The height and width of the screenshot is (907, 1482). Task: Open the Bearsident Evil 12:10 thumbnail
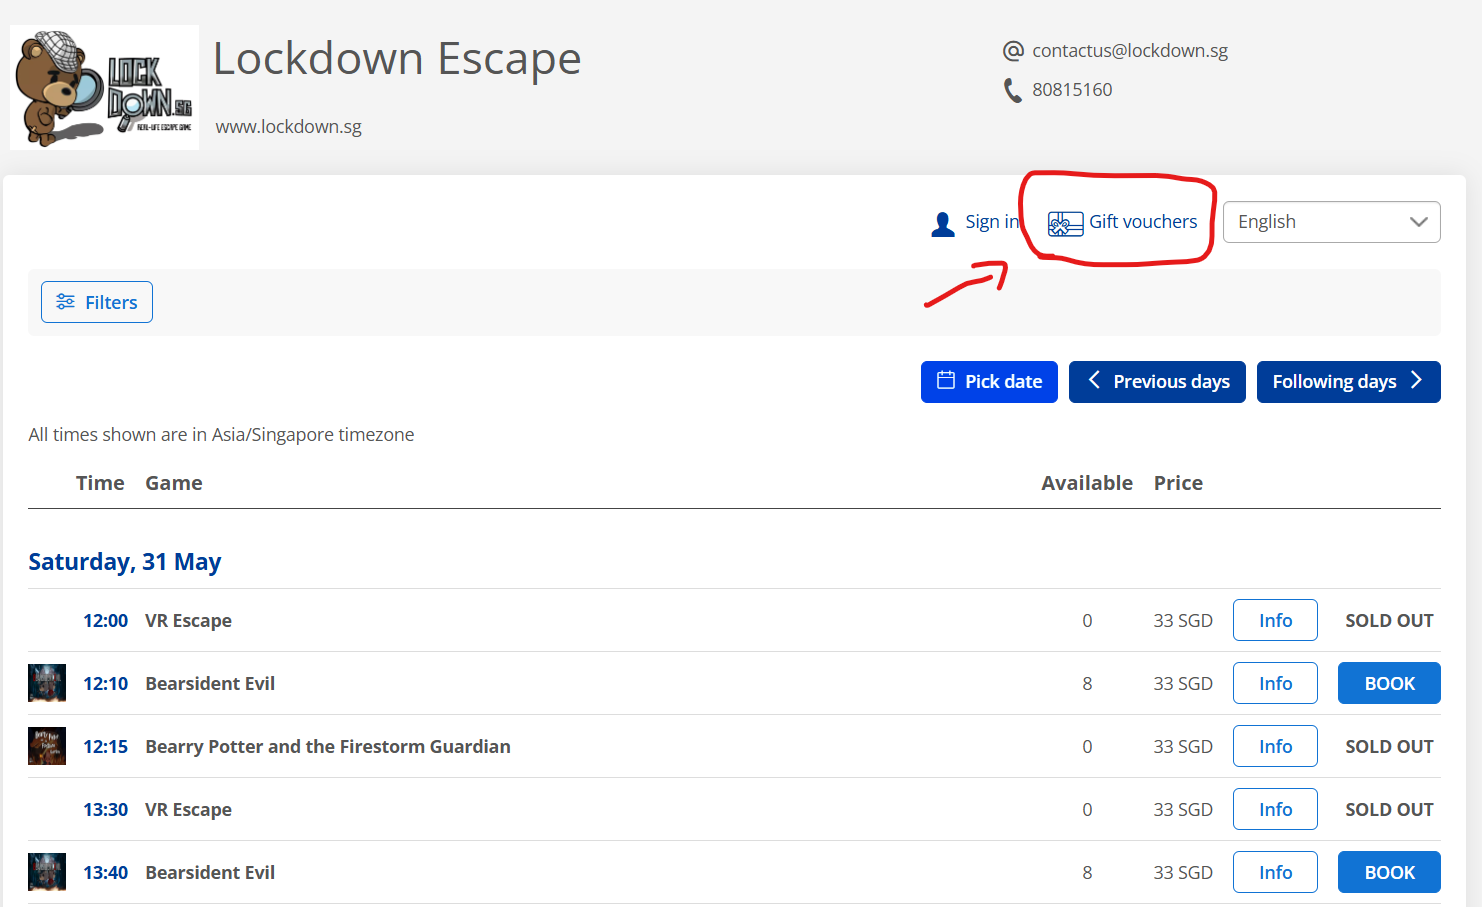click(x=47, y=683)
